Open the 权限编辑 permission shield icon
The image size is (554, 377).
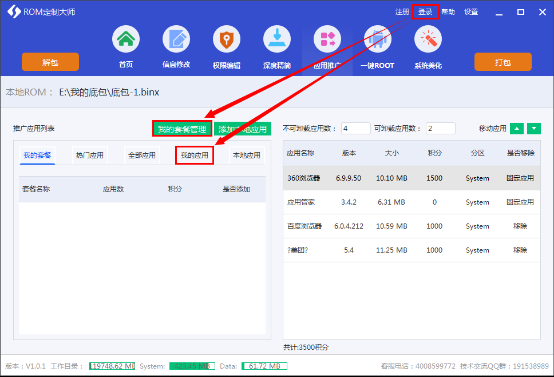226,39
